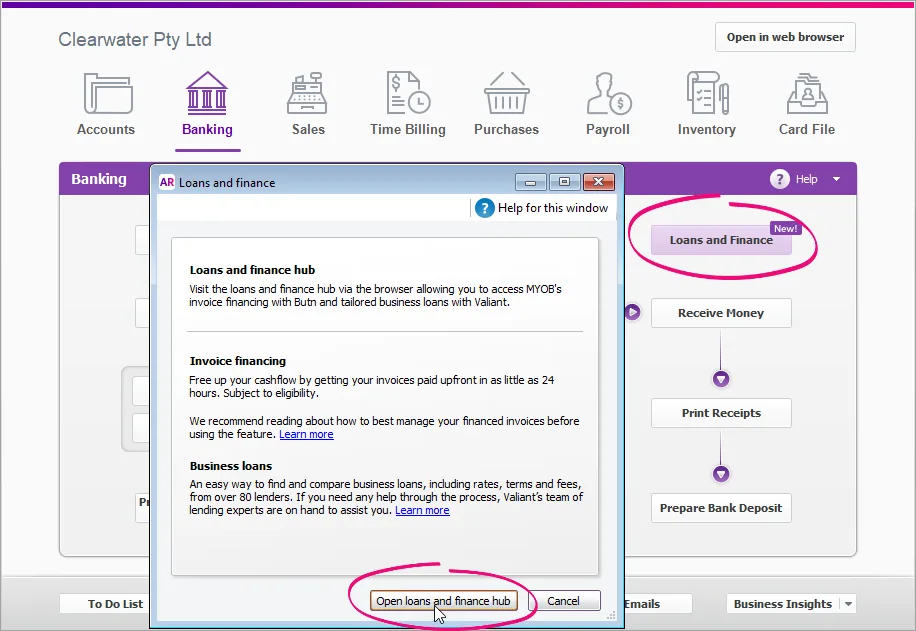The height and width of the screenshot is (631, 916).
Task: Click Open in web browser button
Action: point(785,37)
